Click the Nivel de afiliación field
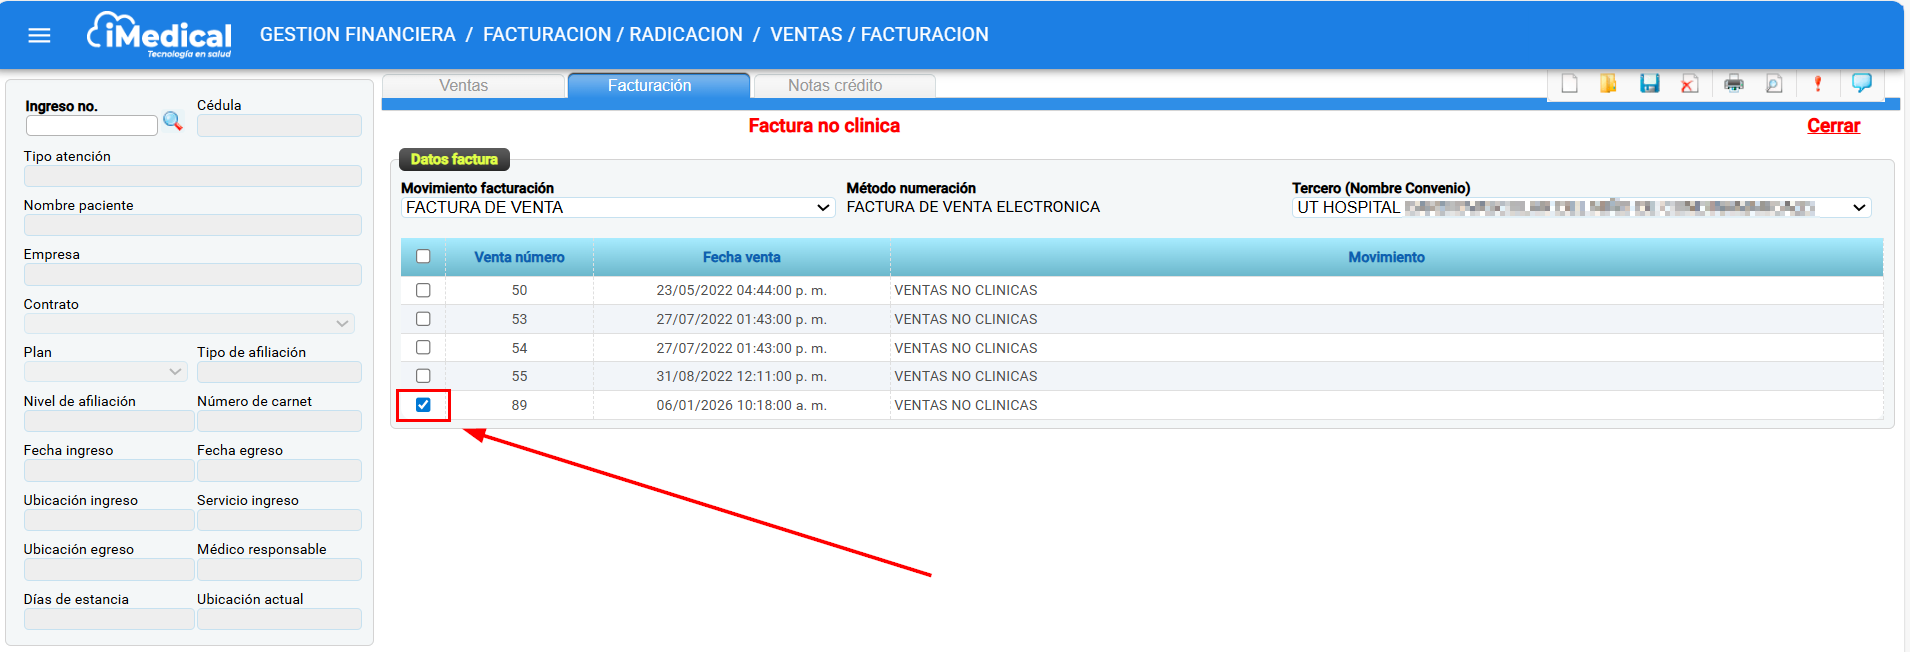This screenshot has width=1910, height=652. [x=109, y=421]
